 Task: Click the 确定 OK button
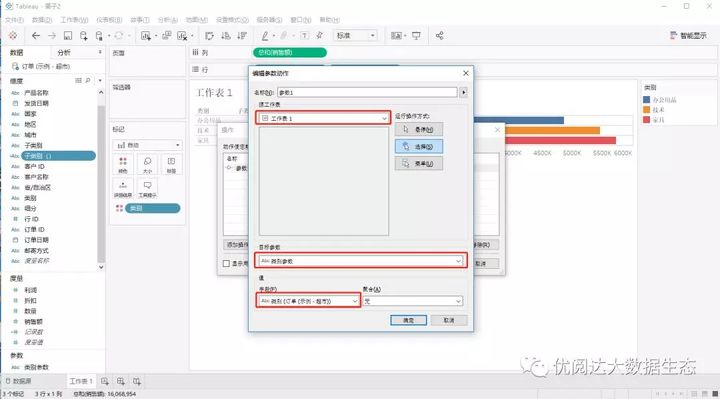click(408, 320)
